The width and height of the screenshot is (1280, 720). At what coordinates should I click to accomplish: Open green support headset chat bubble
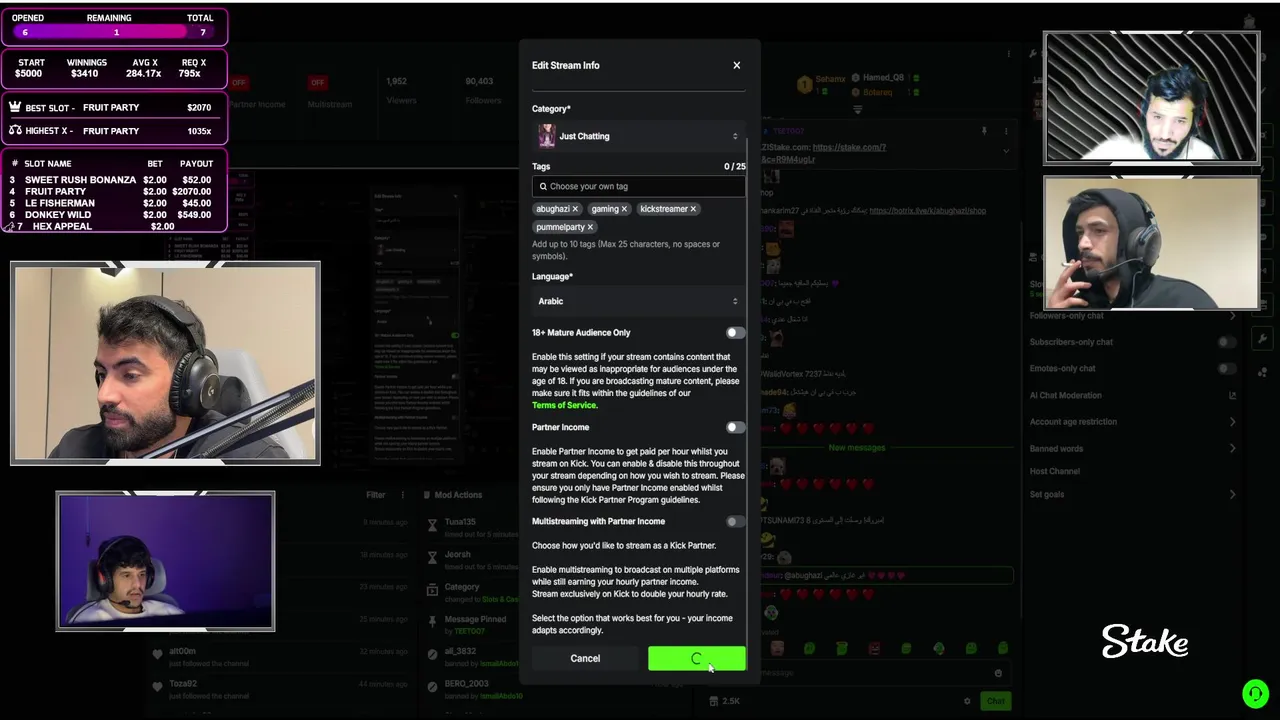pyautogui.click(x=1255, y=693)
